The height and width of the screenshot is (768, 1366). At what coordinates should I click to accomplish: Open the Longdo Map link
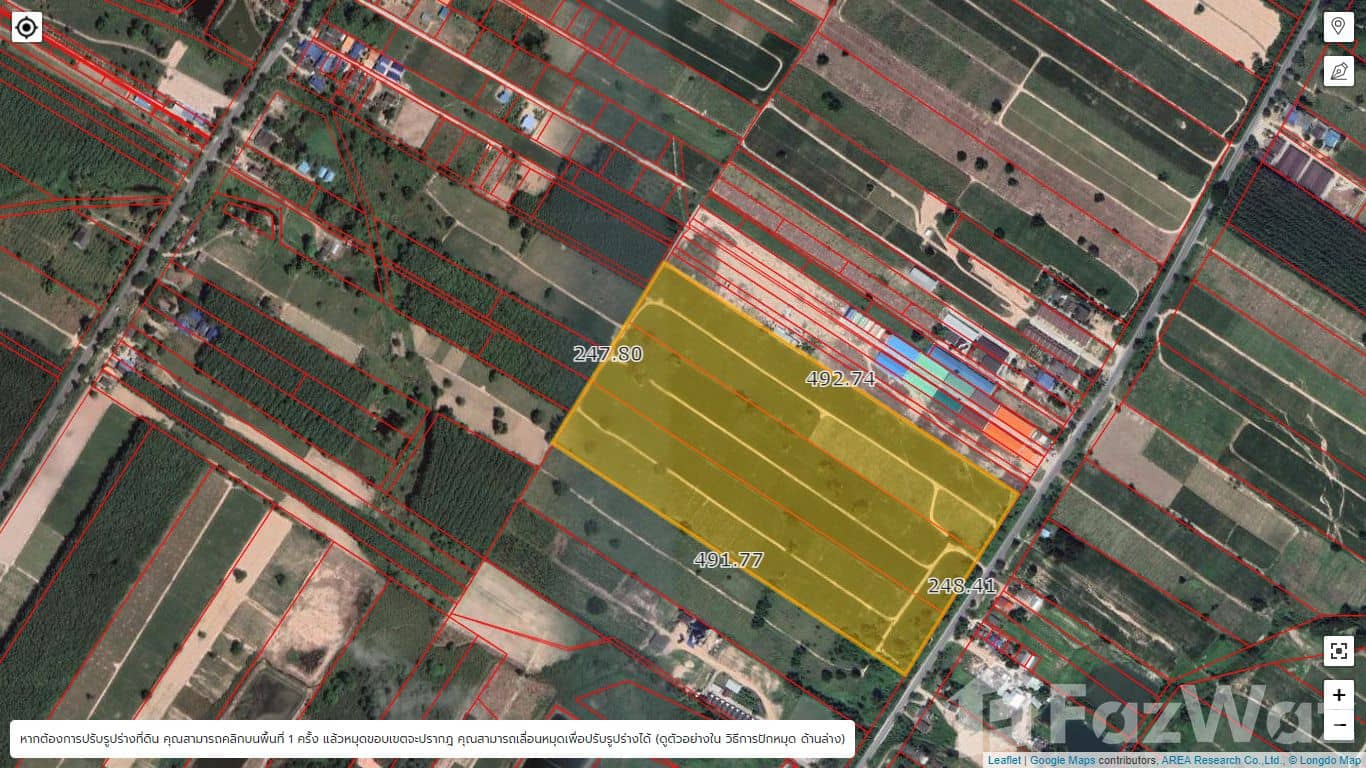[1329, 760]
